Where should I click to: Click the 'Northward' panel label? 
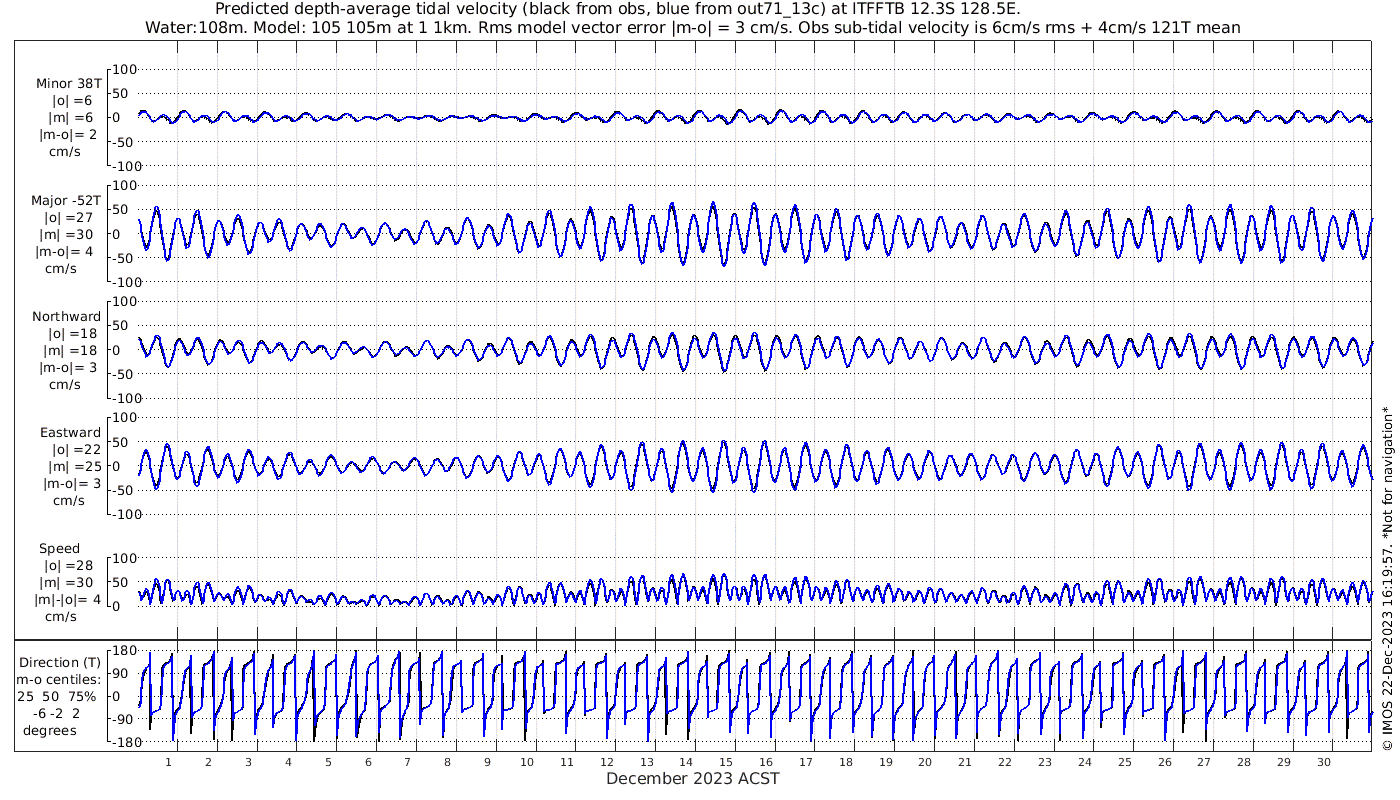click(67, 316)
